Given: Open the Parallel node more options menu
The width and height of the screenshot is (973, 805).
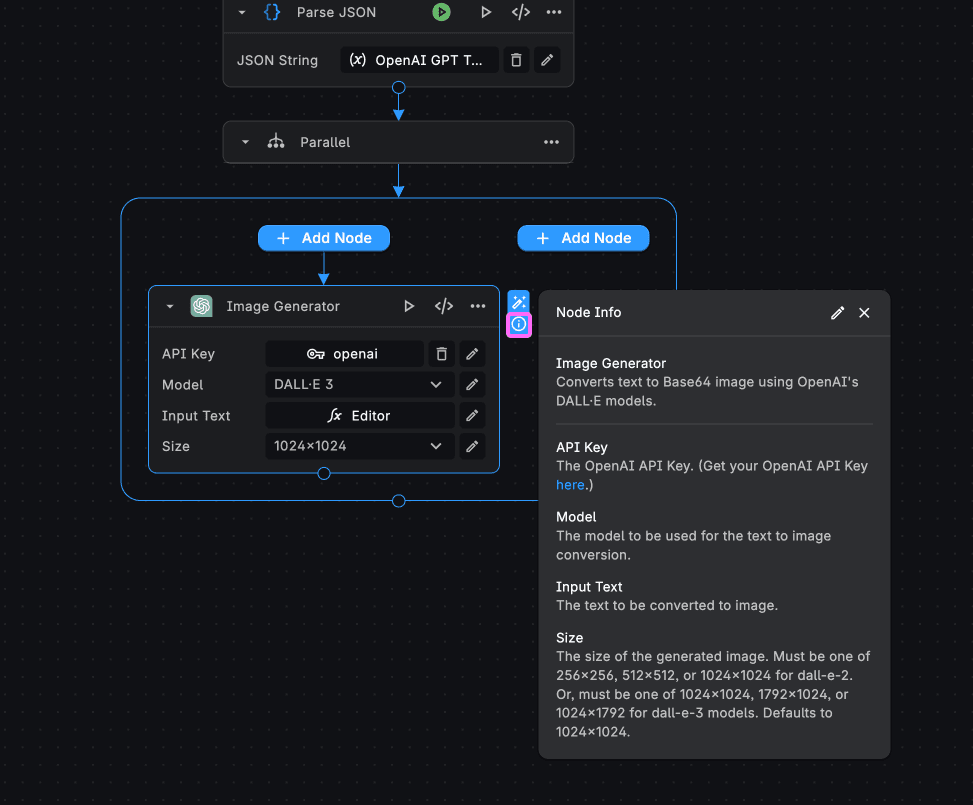Looking at the screenshot, I should pyautogui.click(x=551, y=142).
